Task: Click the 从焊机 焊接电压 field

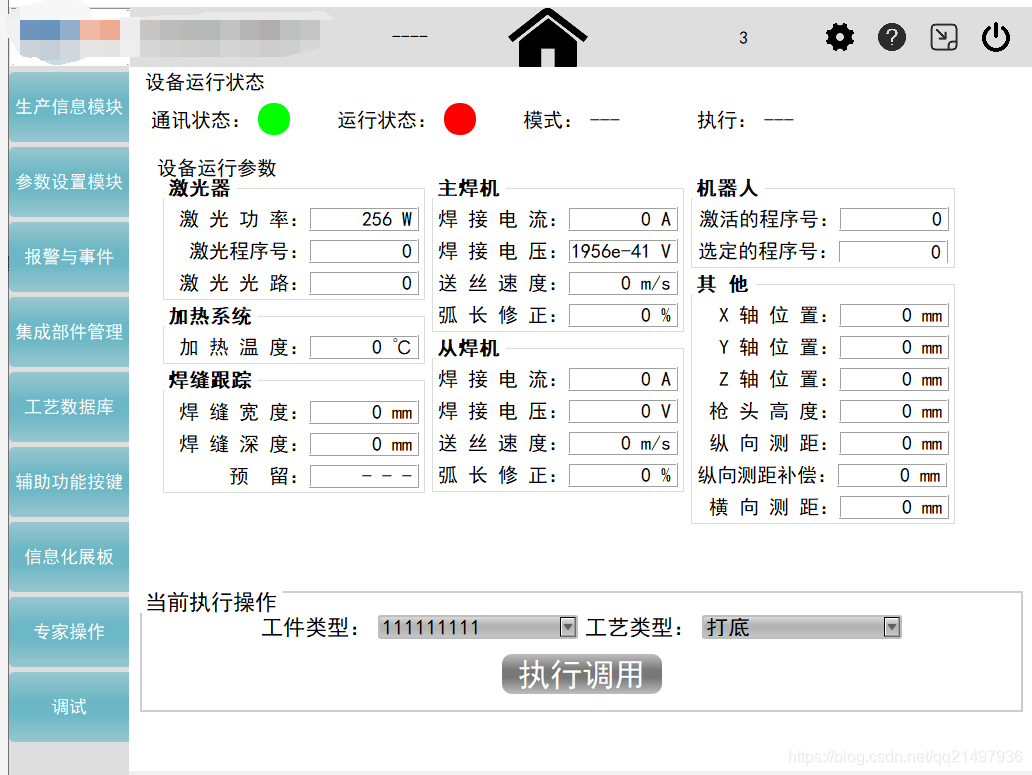Action: click(623, 412)
